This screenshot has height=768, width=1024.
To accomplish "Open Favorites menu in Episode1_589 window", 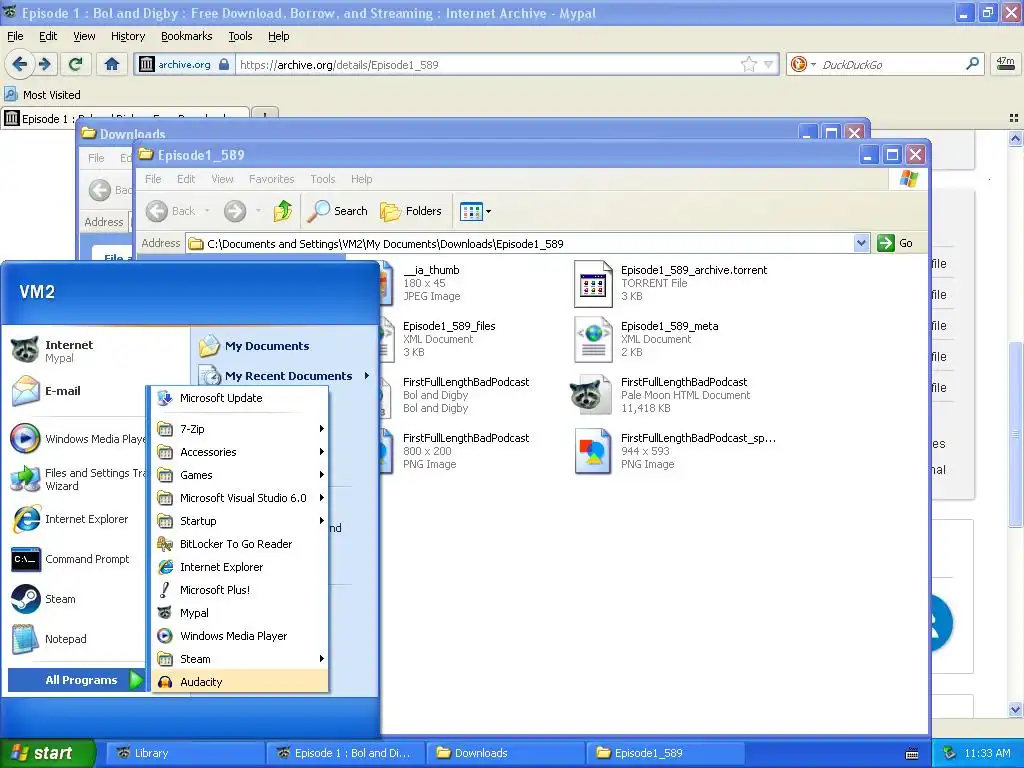I will (271, 179).
